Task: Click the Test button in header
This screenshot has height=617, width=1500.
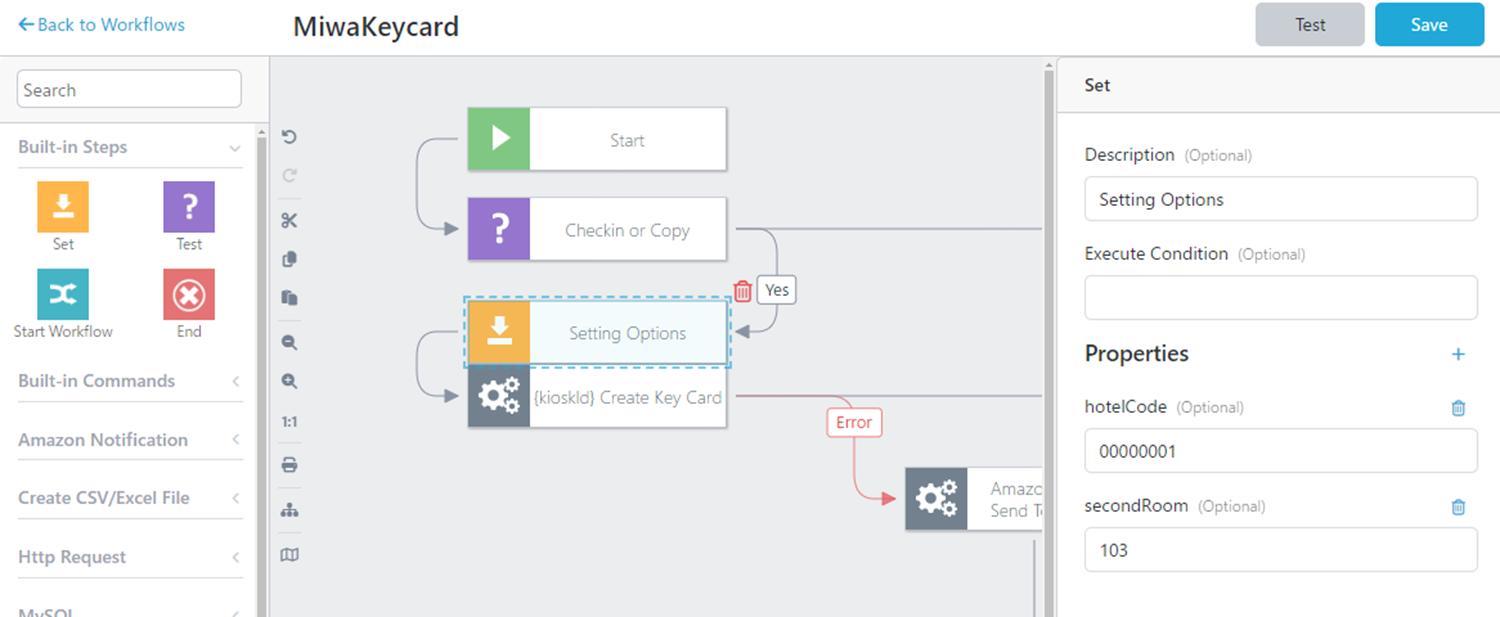Action: click(1310, 25)
